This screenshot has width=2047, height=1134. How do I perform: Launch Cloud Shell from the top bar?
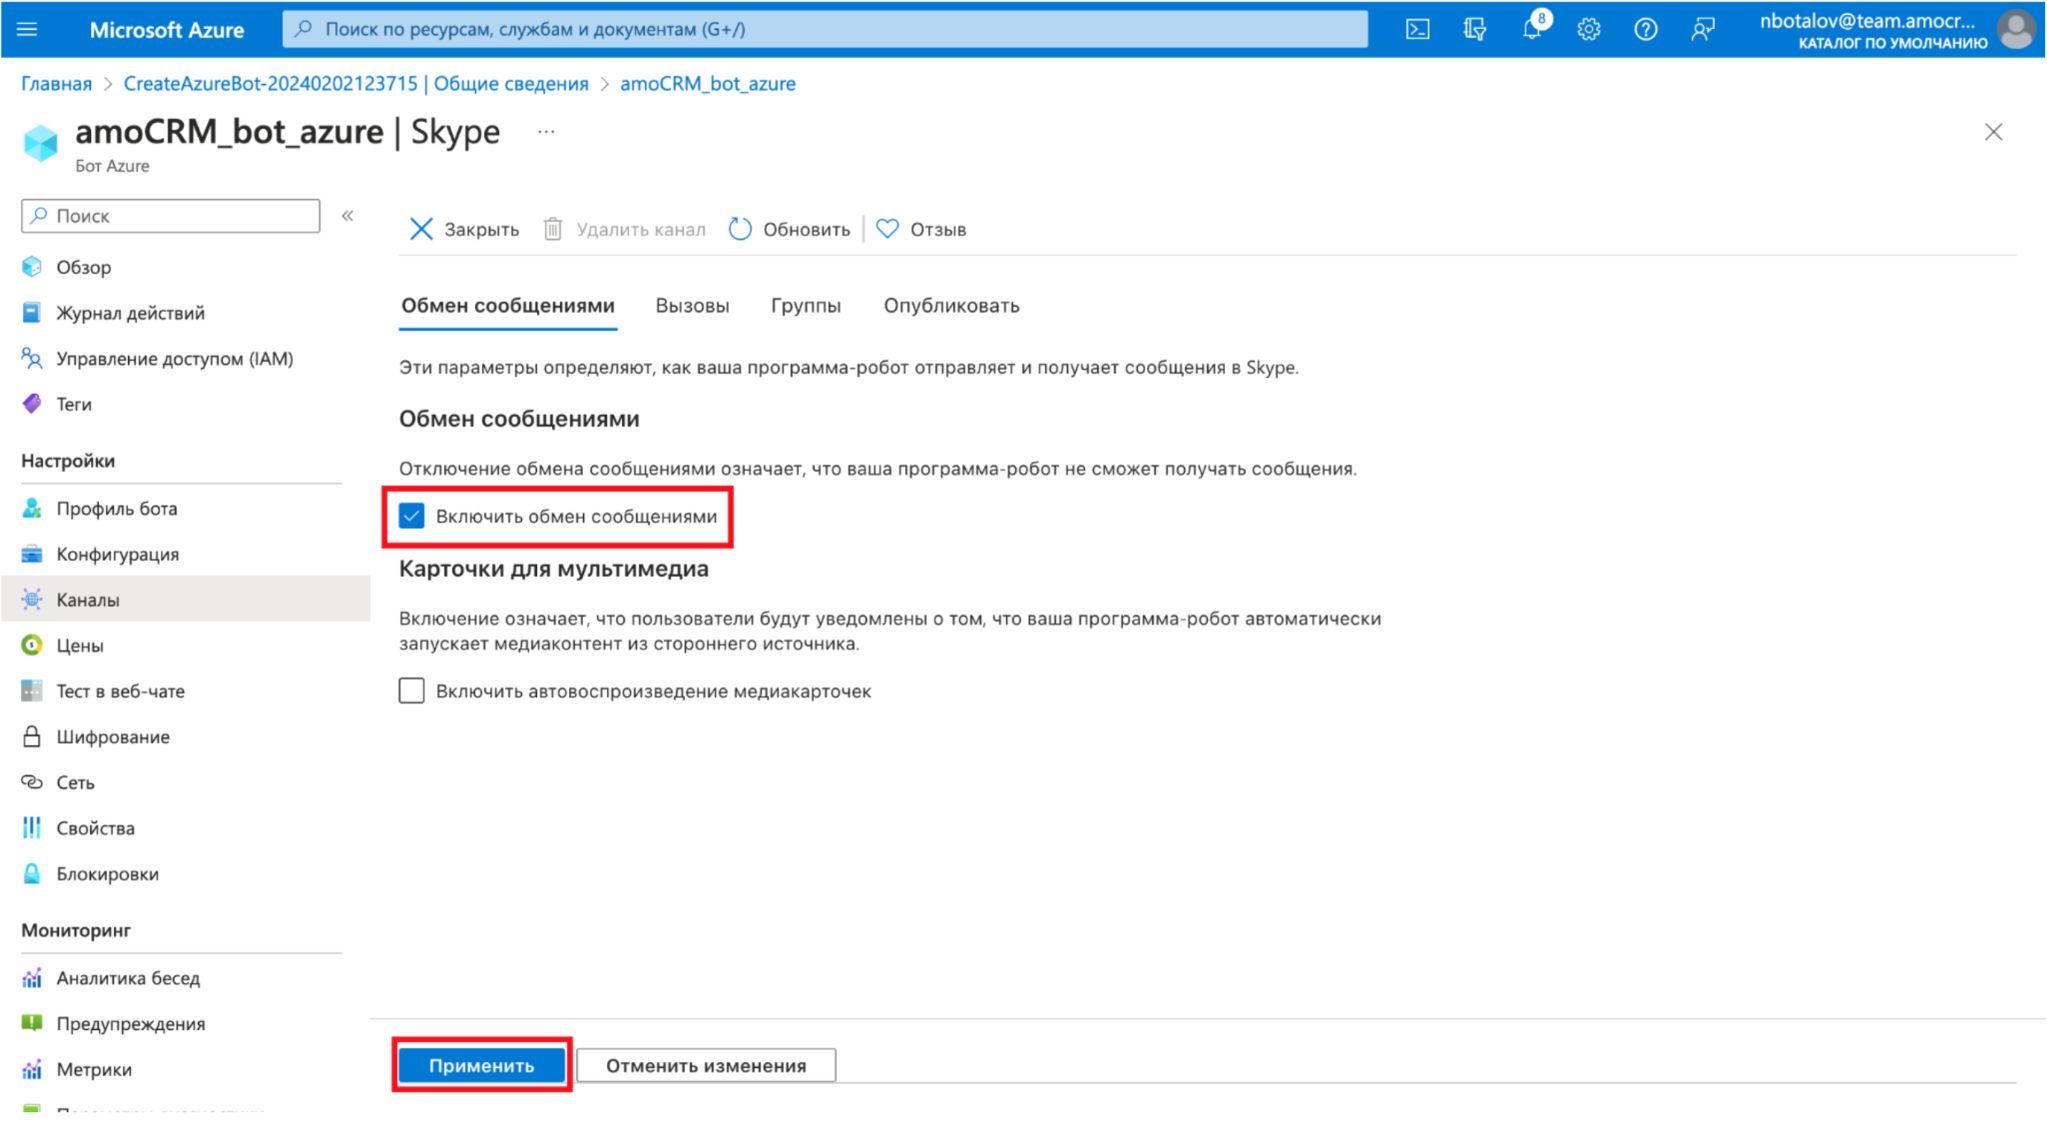point(1417,29)
